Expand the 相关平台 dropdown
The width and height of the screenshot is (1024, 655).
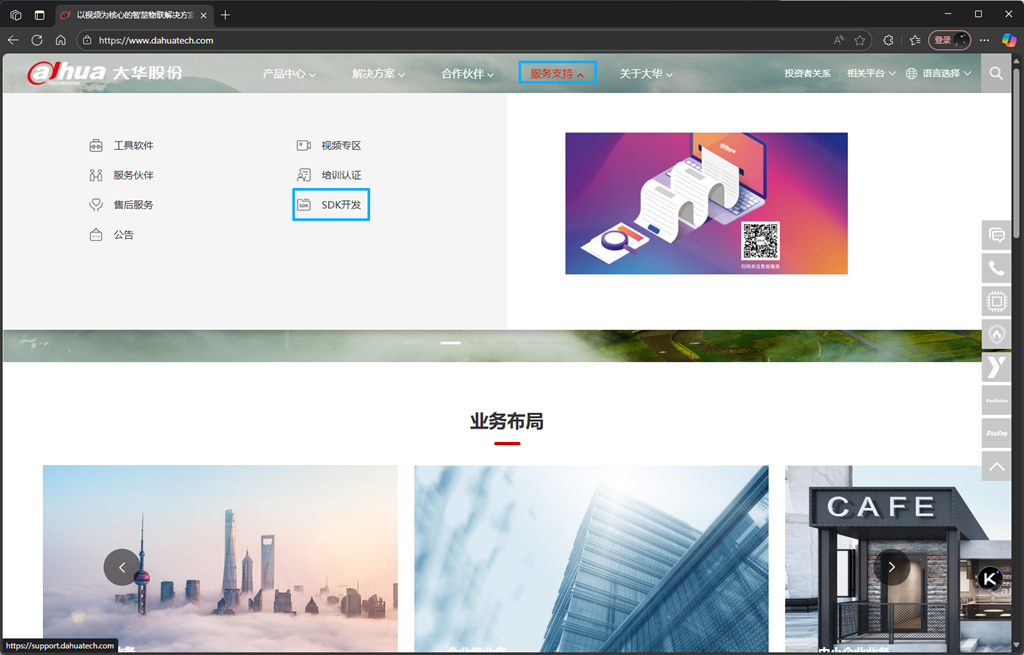click(871, 74)
